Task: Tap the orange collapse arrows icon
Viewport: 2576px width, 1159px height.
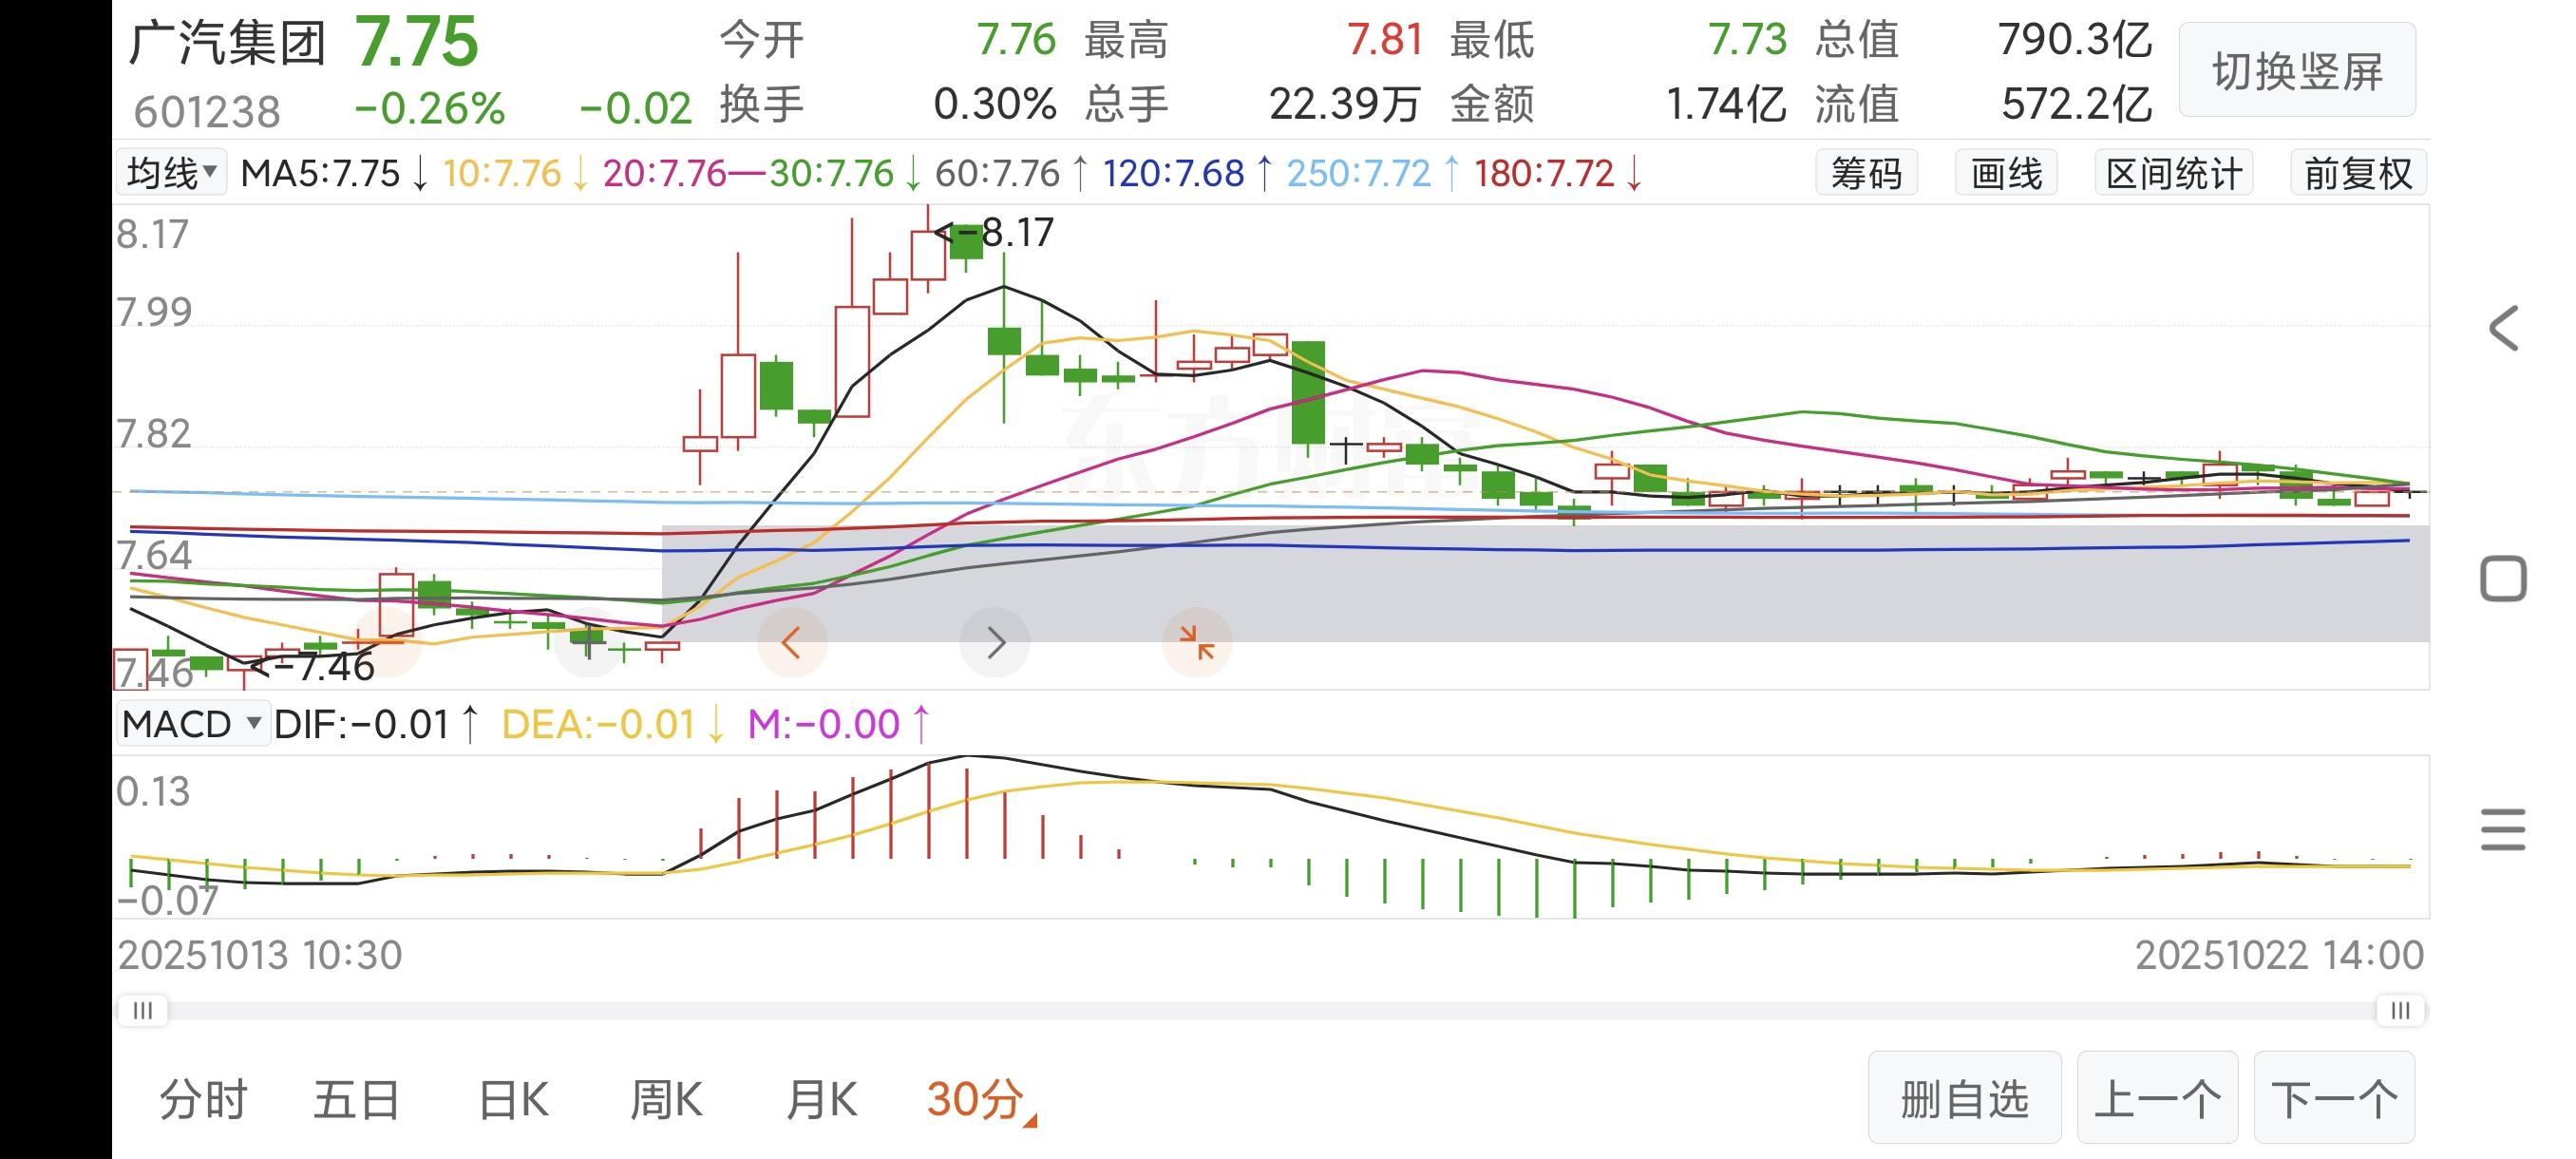Action: click(1196, 642)
